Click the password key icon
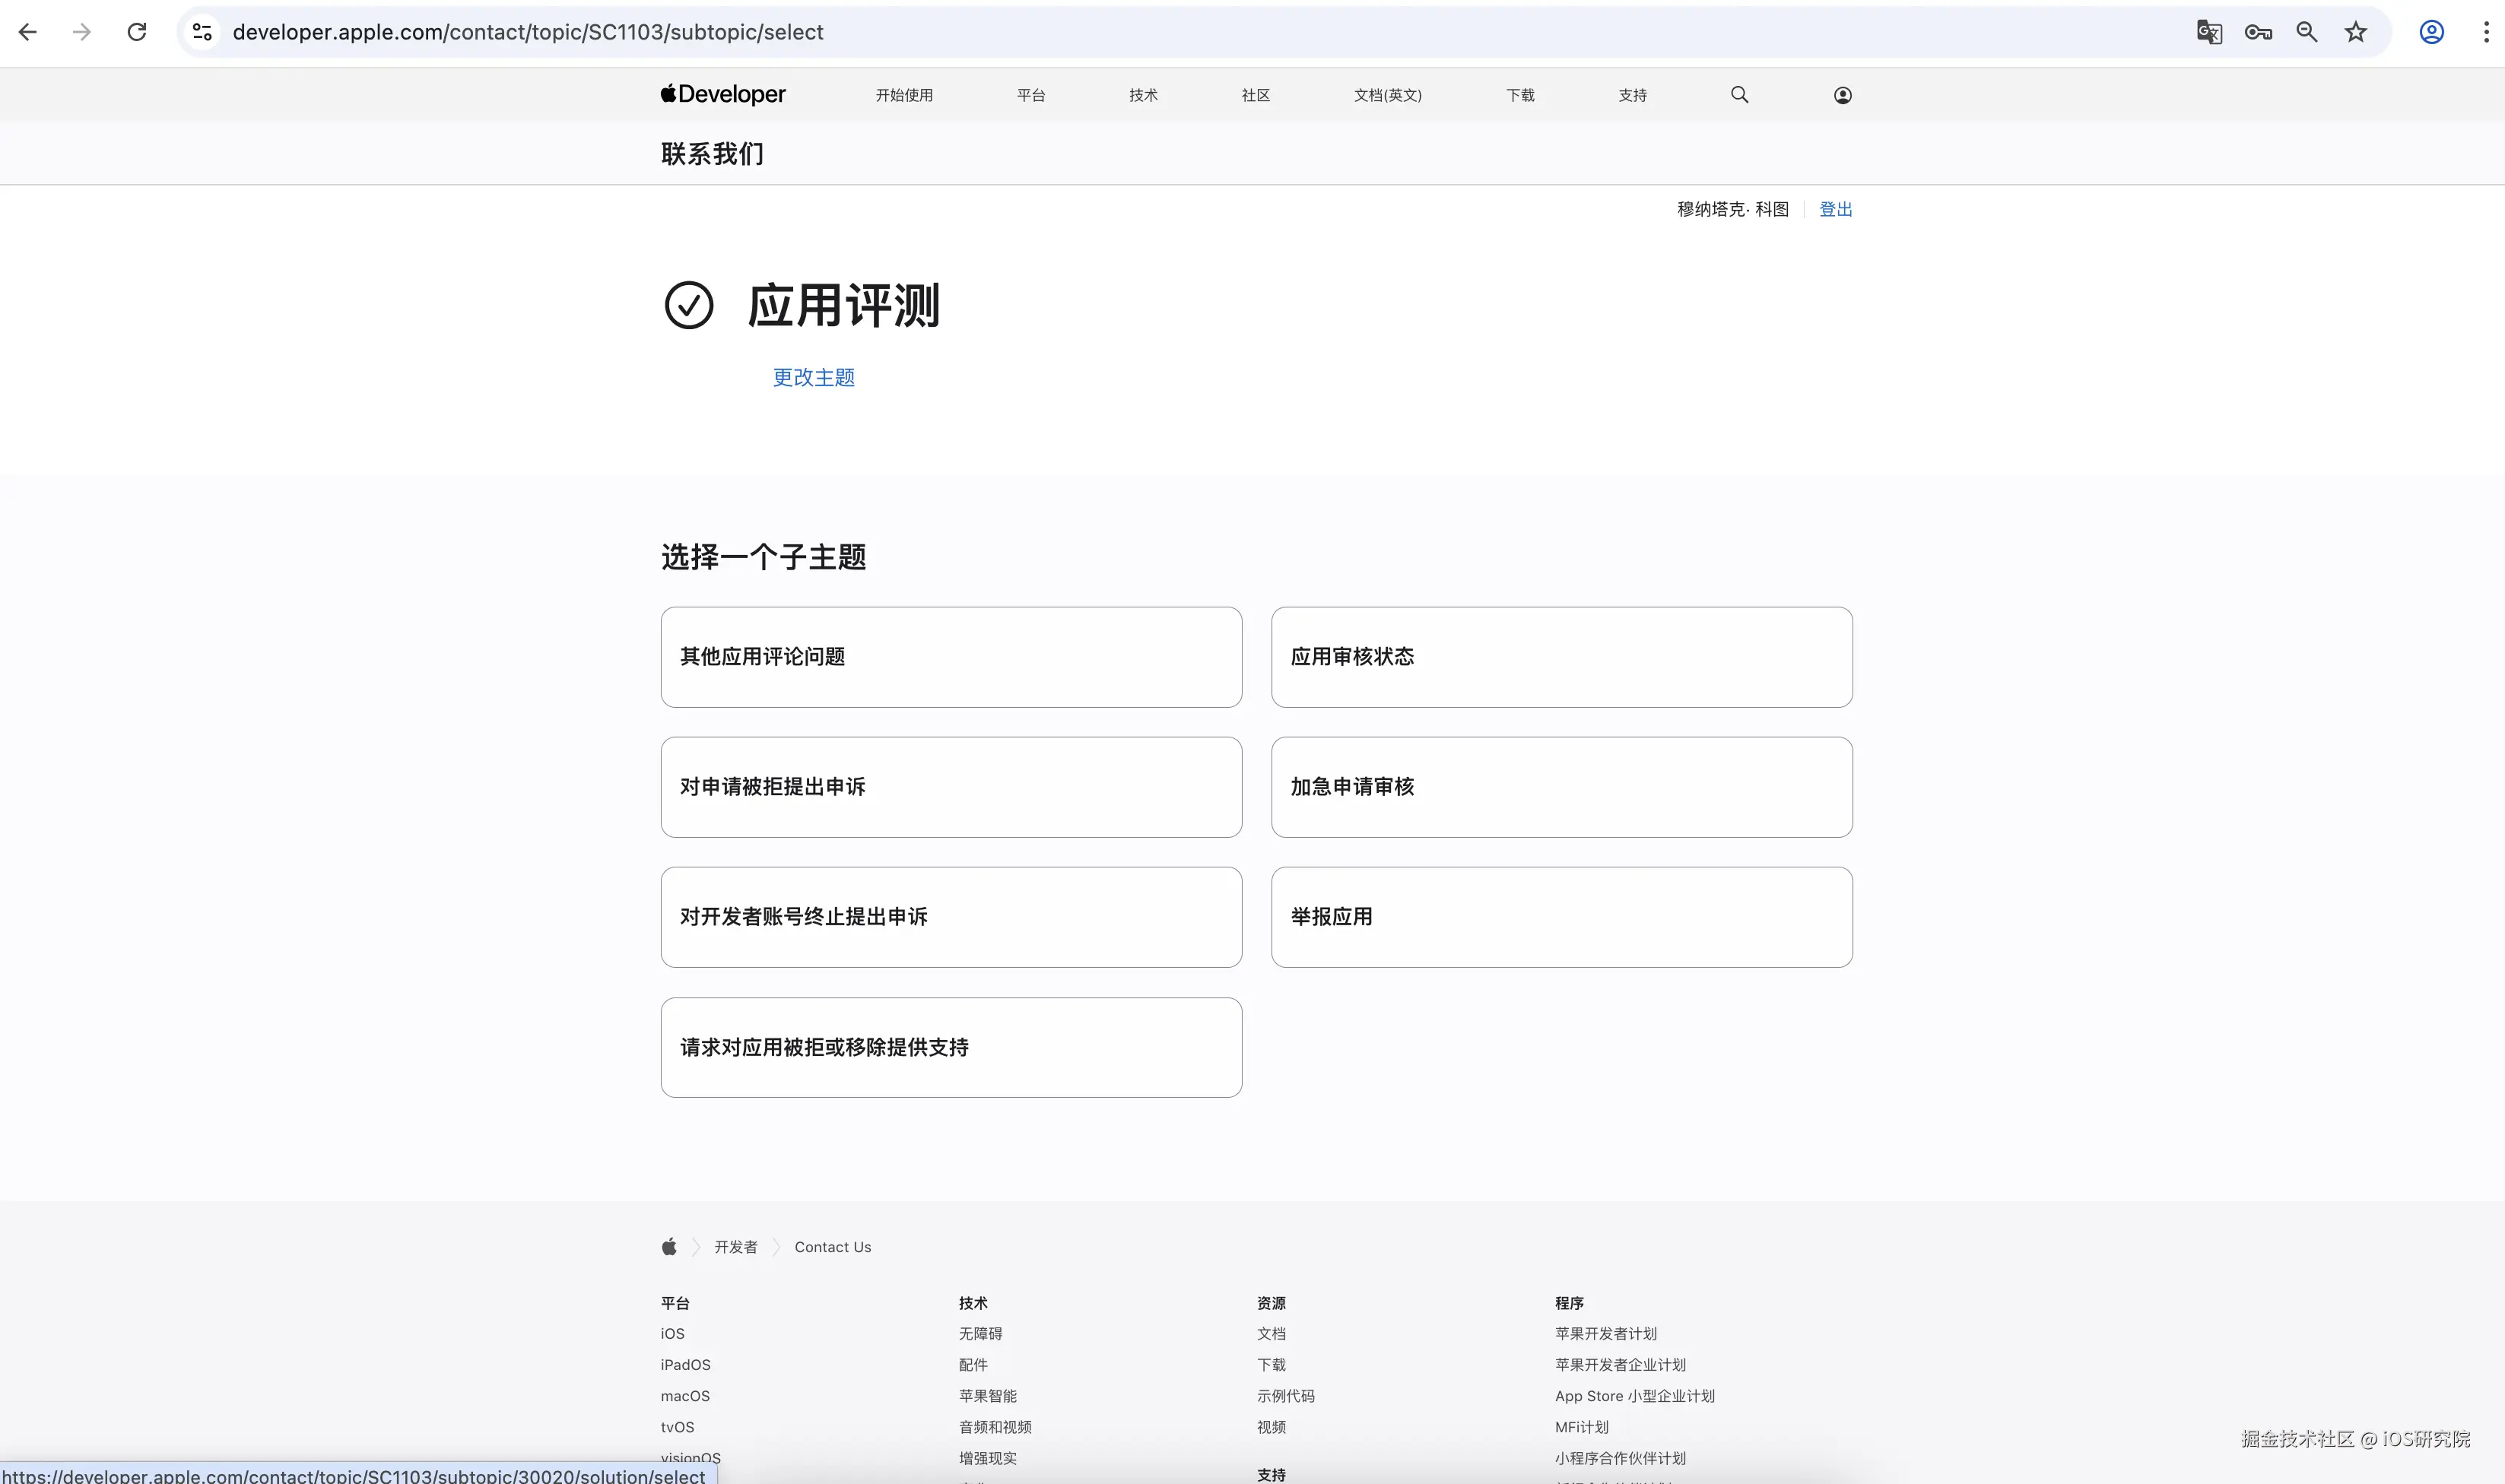 (x=2258, y=32)
